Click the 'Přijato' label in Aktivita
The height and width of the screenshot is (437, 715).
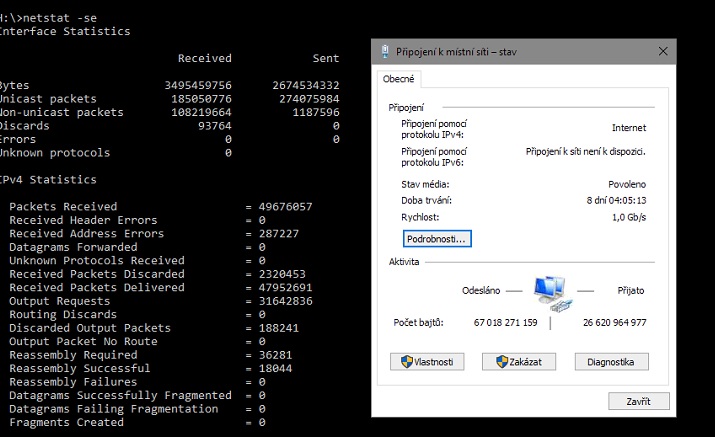pyautogui.click(x=631, y=291)
